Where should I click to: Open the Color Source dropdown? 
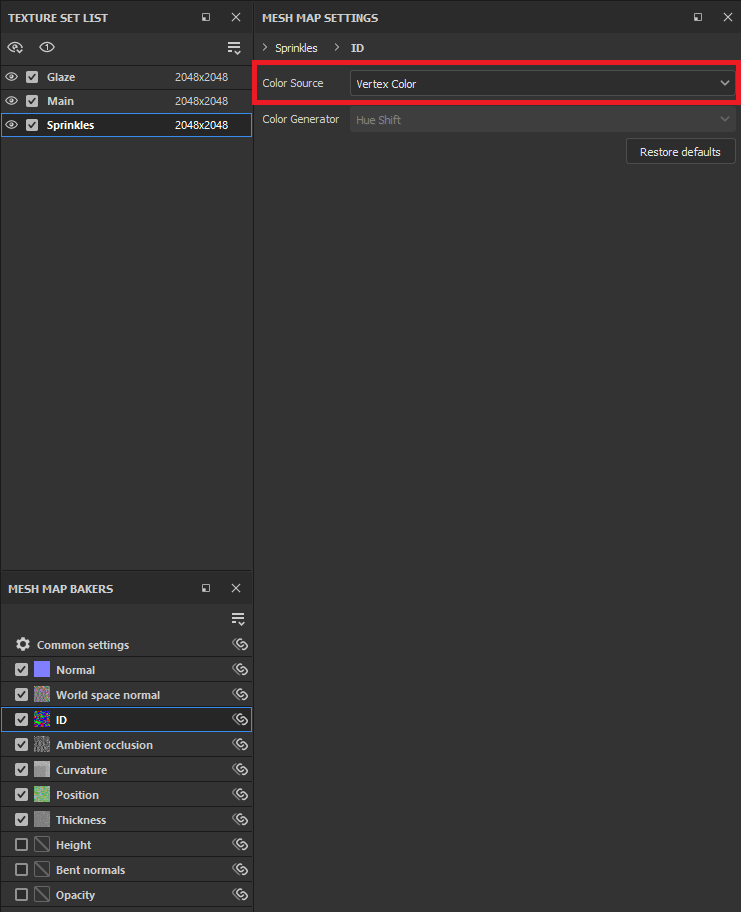pos(542,84)
